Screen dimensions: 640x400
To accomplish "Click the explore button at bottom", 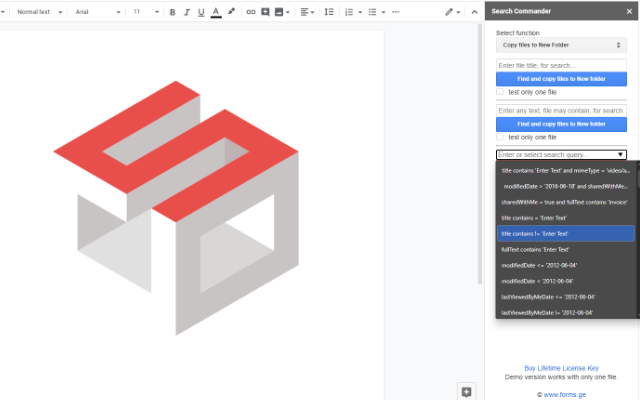I will tap(466, 392).
